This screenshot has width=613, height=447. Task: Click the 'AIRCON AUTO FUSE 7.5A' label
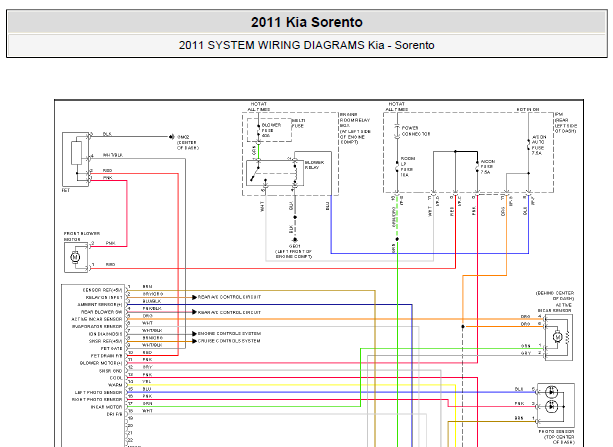tap(538, 145)
